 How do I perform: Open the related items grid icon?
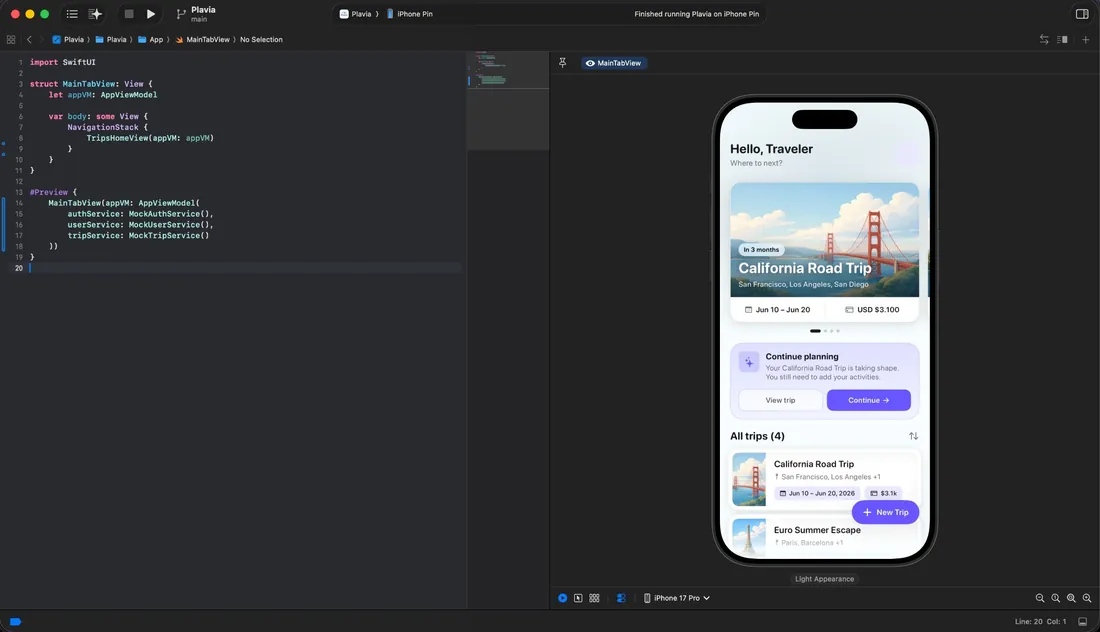tap(11, 40)
